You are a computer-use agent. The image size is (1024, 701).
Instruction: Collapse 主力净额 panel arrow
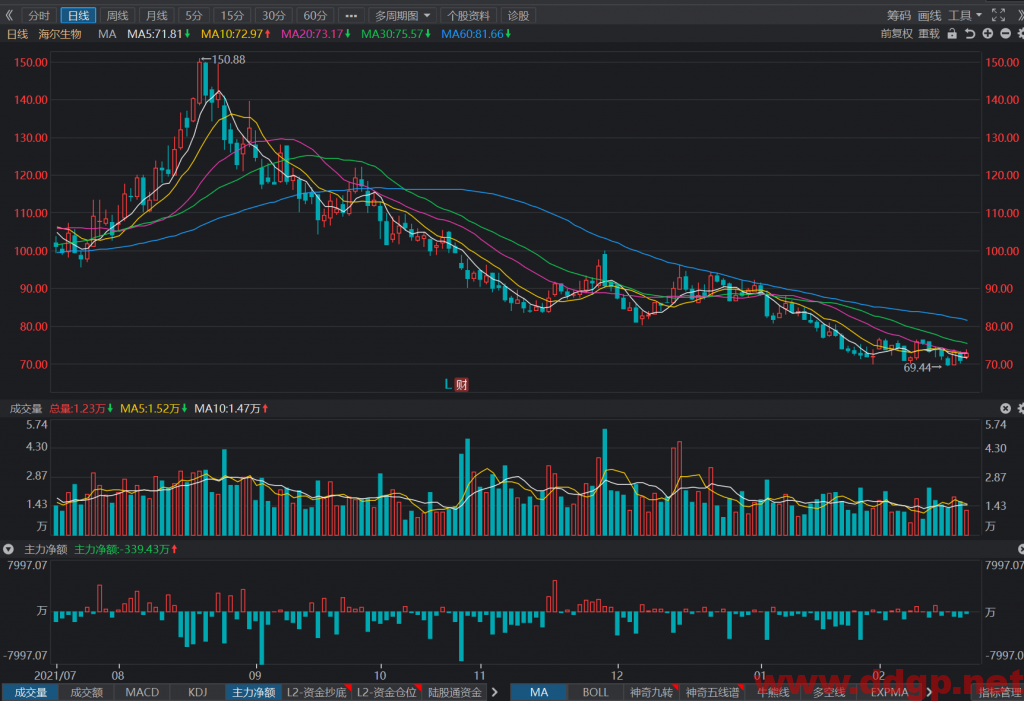[8, 549]
